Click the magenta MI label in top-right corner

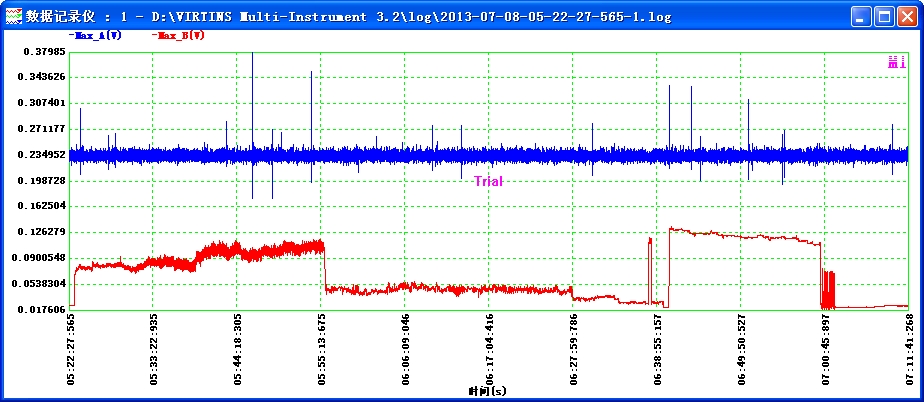click(896, 63)
